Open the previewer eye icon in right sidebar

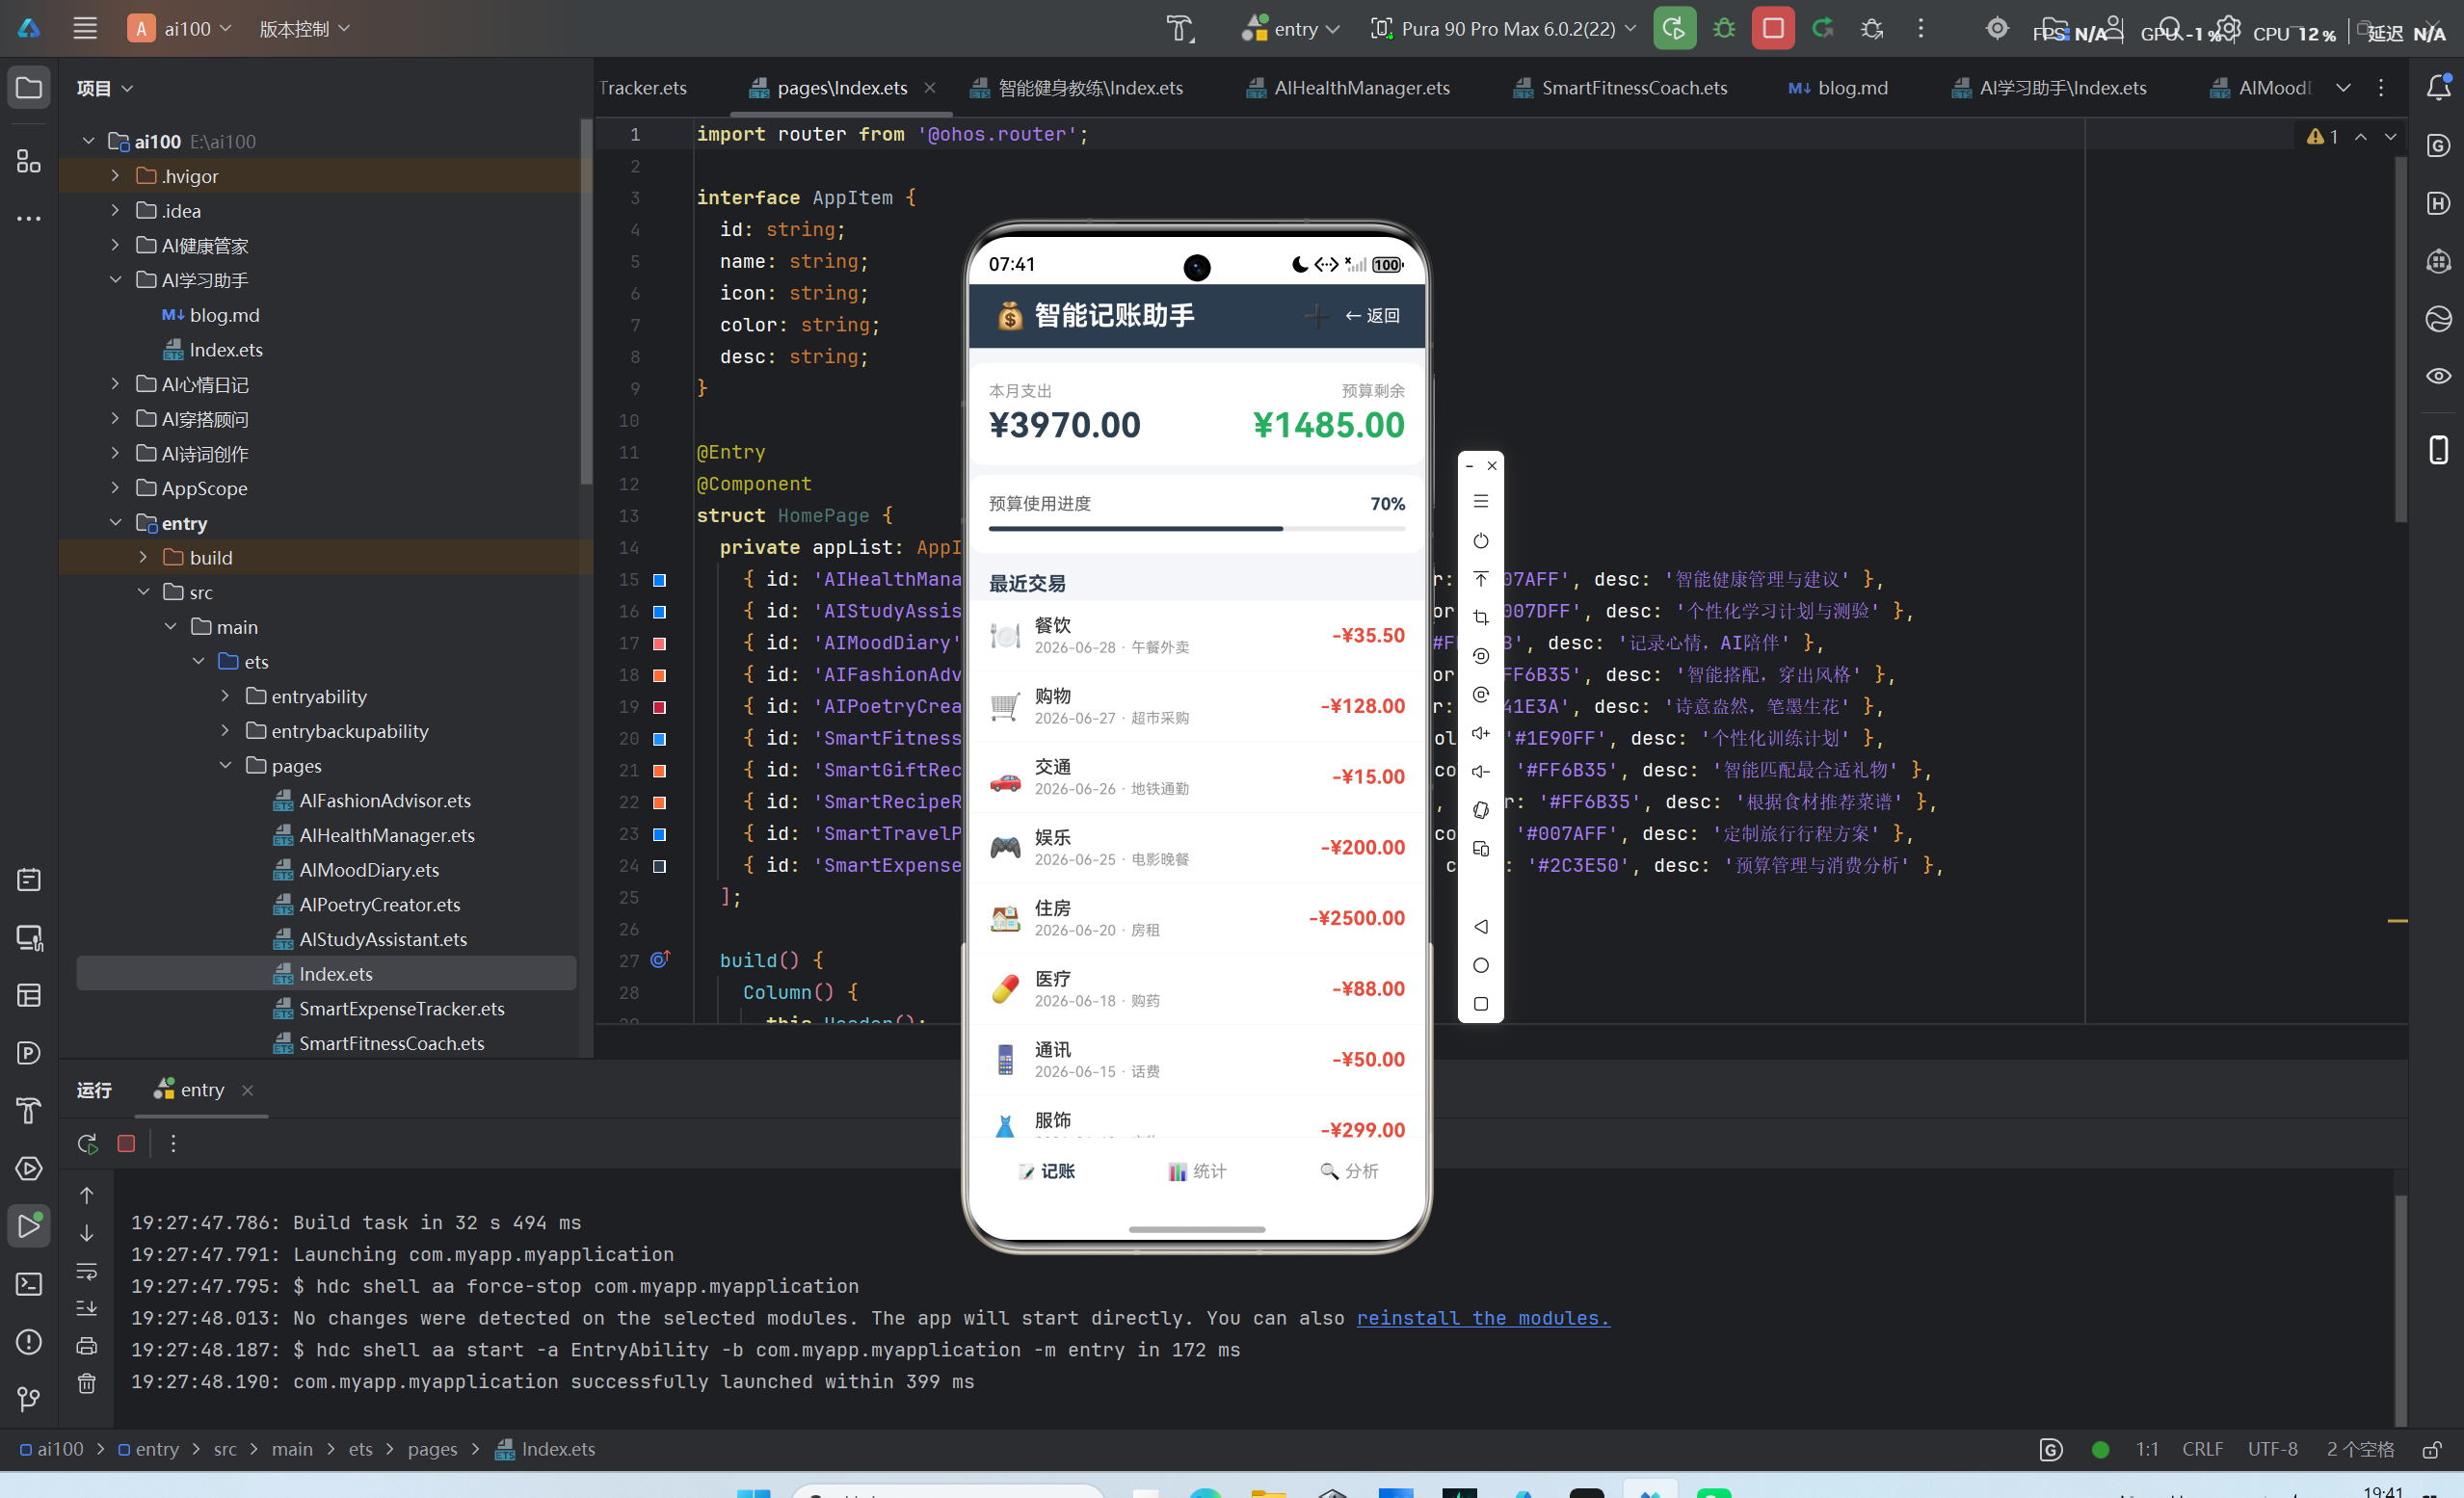tap(2438, 377)
